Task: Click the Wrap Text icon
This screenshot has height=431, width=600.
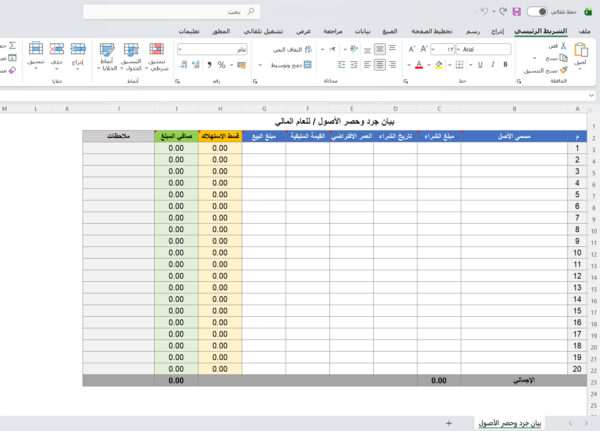Action: click(308, 49)
